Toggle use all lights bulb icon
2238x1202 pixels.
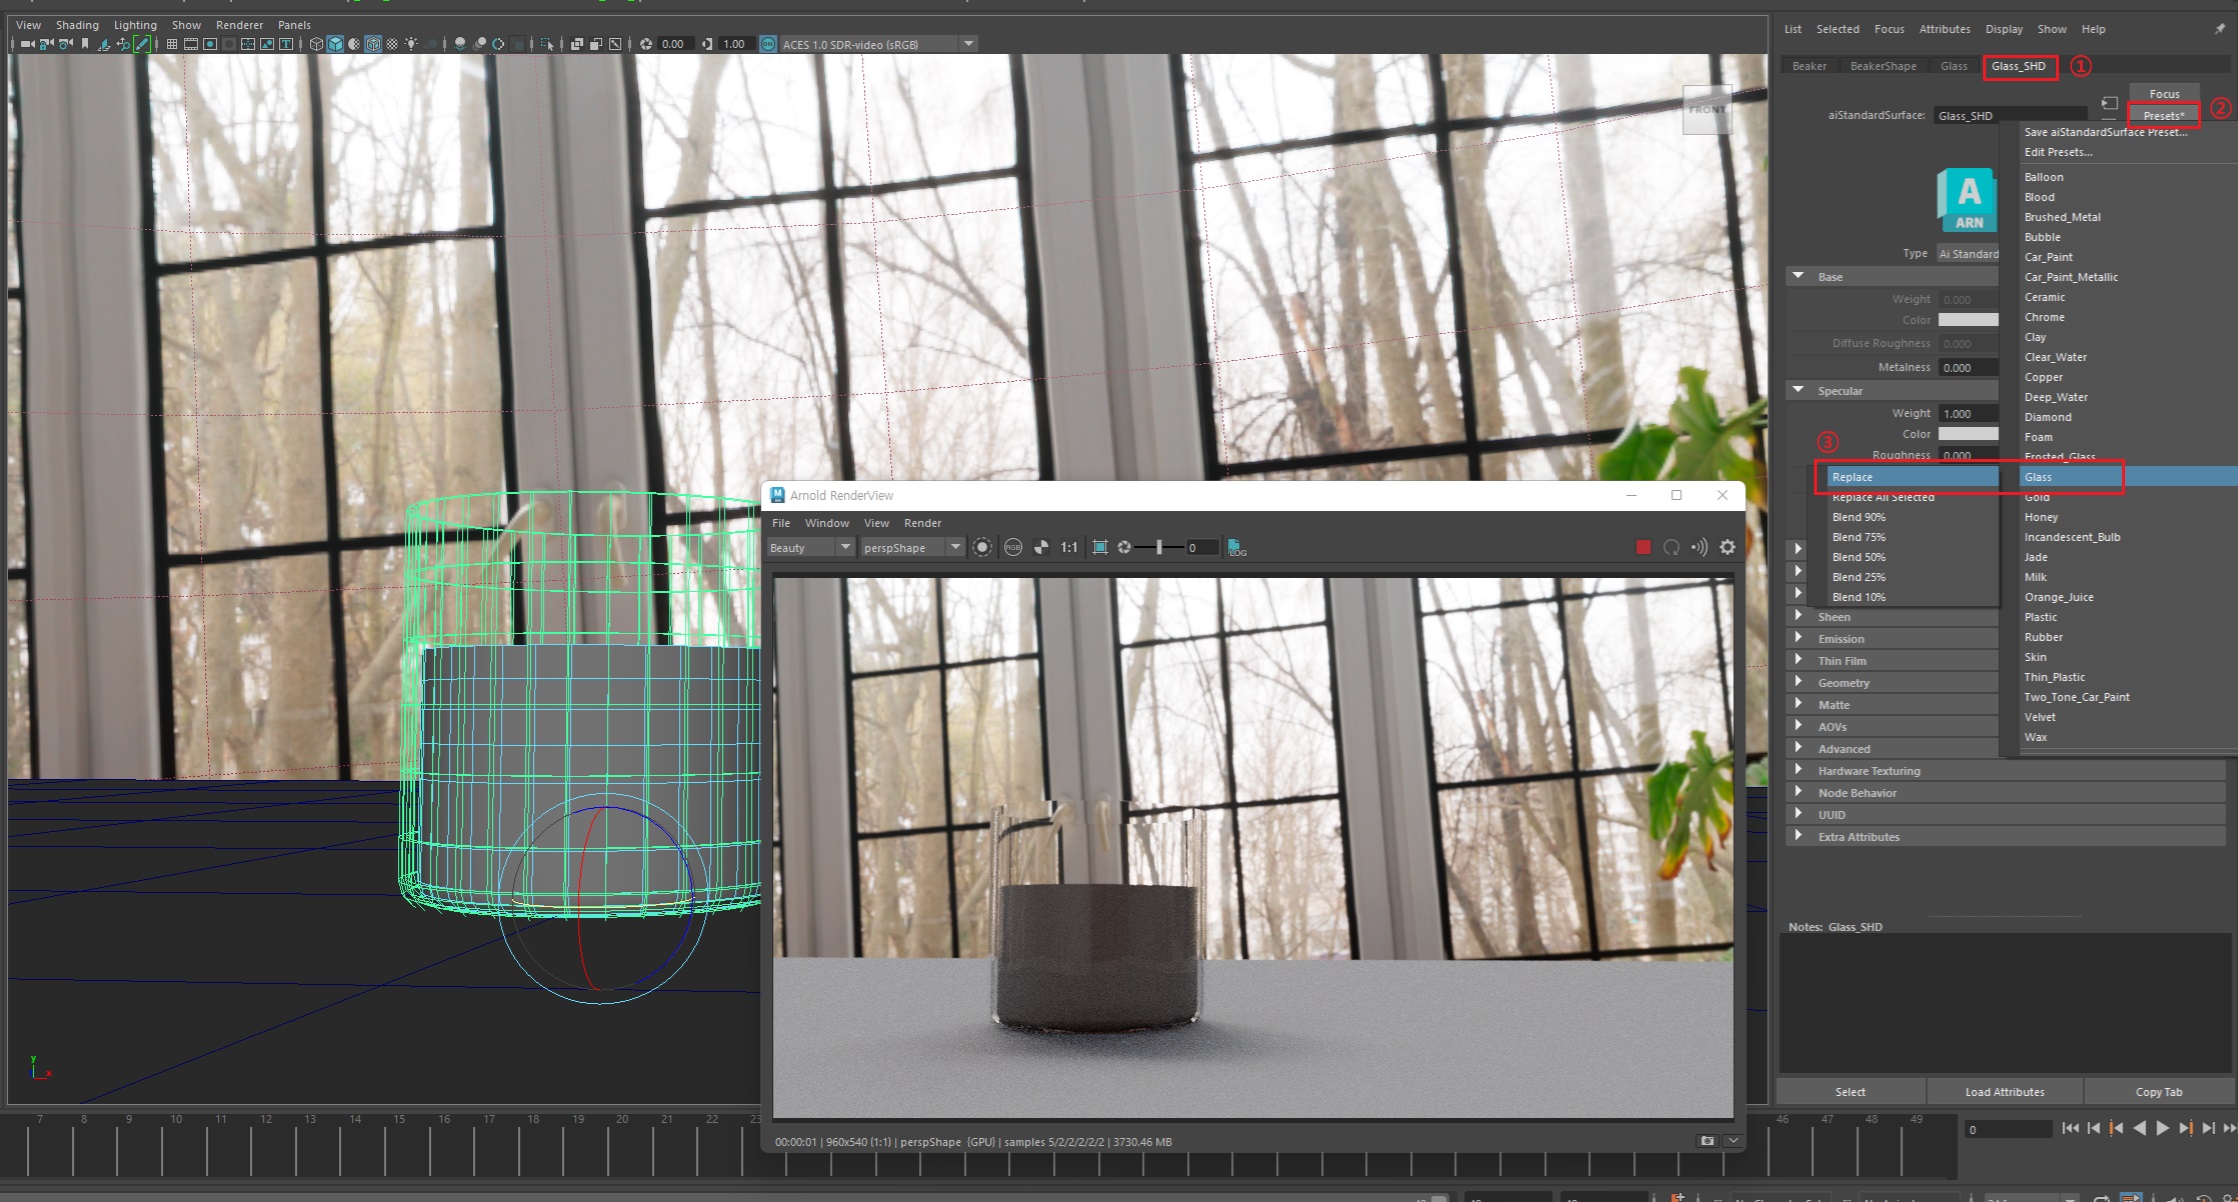coord(411,44)
